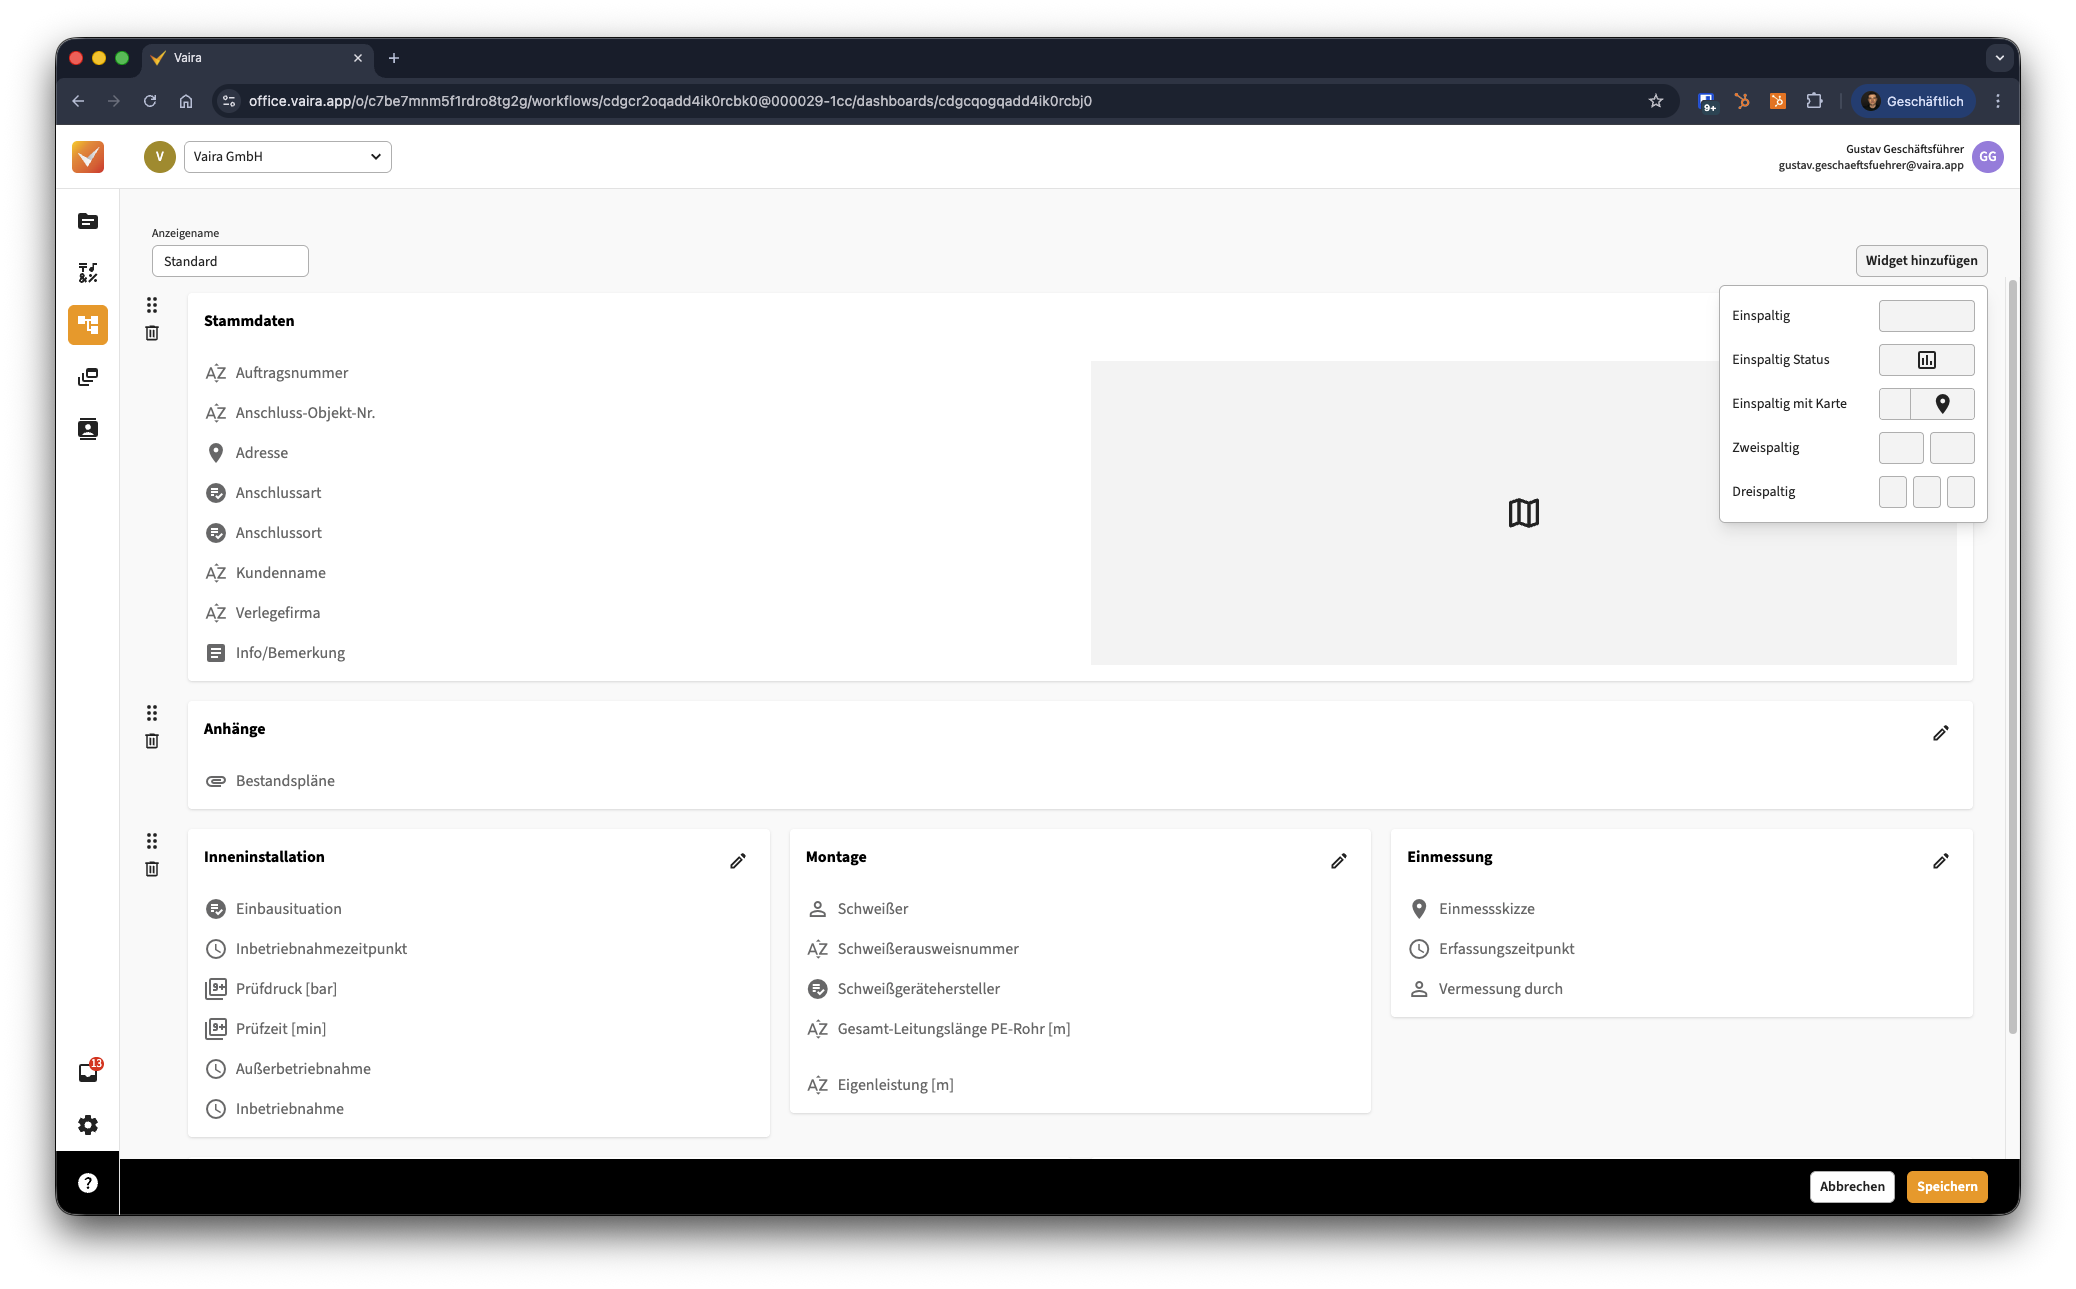The height and width of the screenshot is (1289, 2076).
Task: Click the help question mark icon
Action: coord(88,1183)
